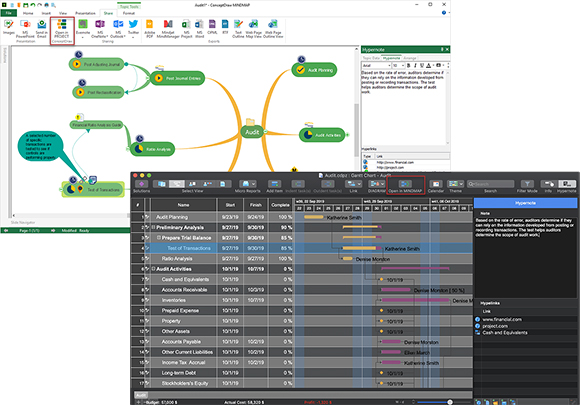The height and width of the screenshot is (405, 580).
Task: Click the Twitter share icon
Action: [133, 28]
